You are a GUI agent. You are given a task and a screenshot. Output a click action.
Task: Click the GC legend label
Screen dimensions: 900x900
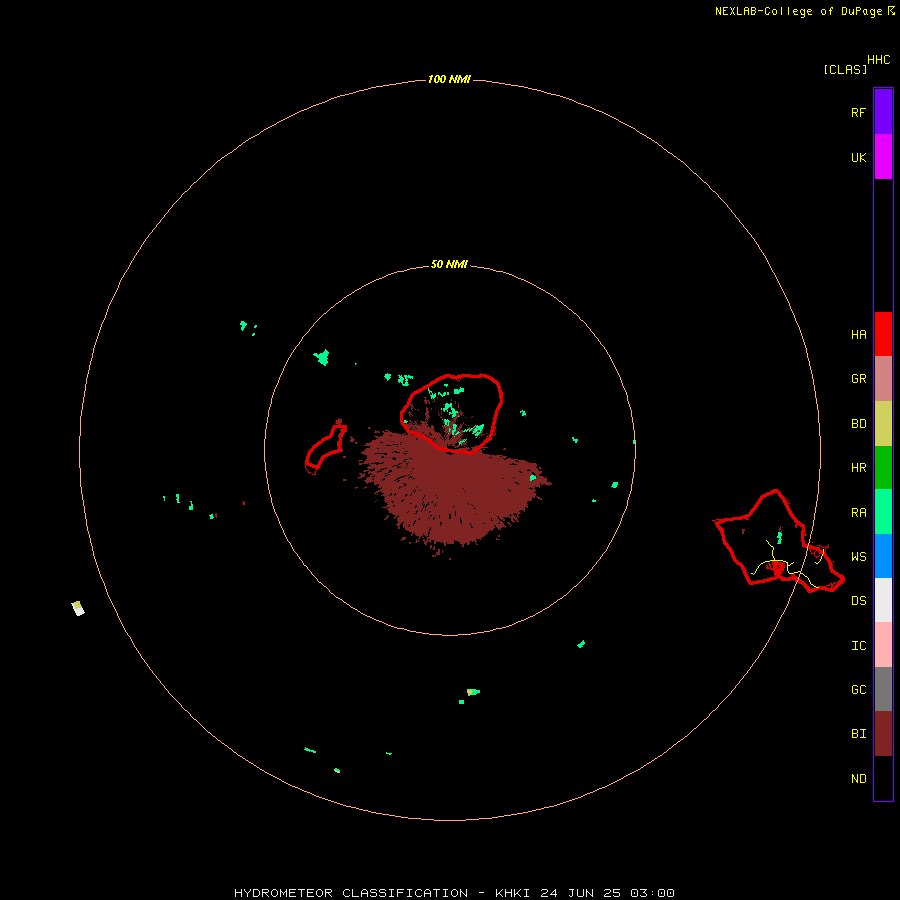tap(858, 690)
